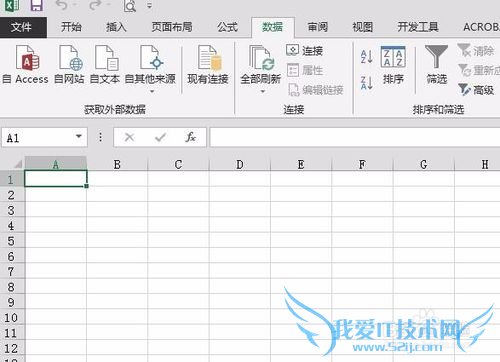
Task: Select row 8 header
Action: [12, 286]
